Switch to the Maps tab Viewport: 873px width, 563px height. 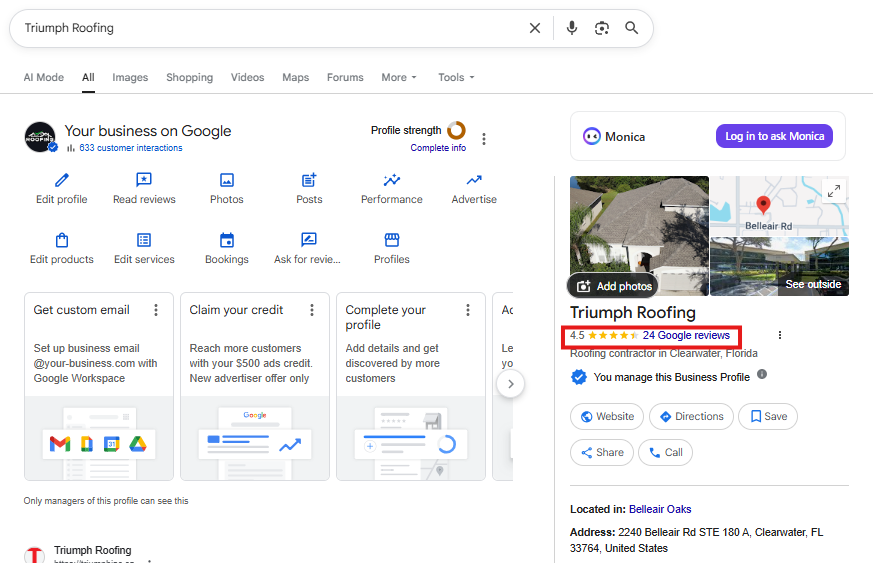[295, 77]
